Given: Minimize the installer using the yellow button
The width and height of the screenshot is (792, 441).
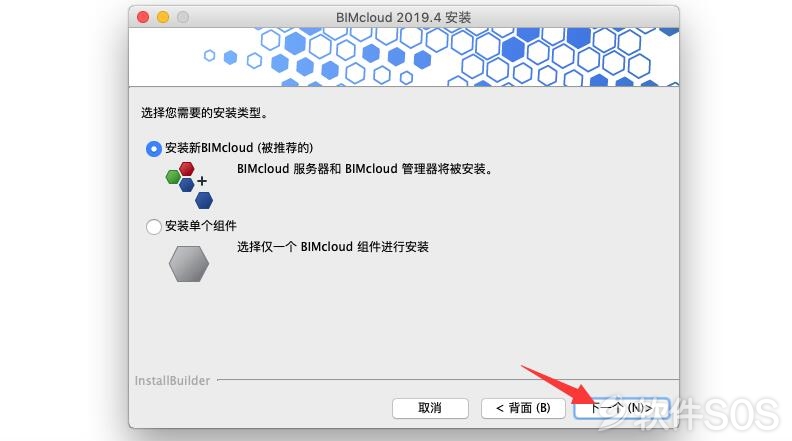Looking at the screenshot, I should coord(163,17).
